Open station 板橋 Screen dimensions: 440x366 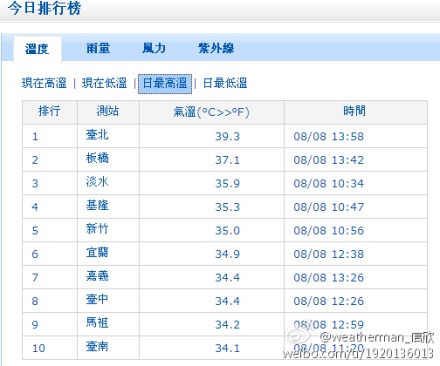[97, 158]
